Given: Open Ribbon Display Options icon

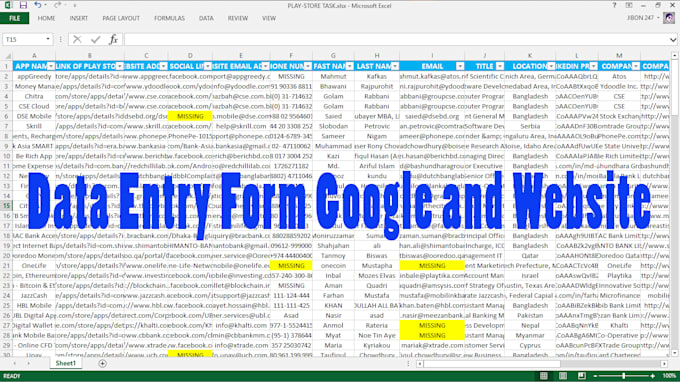Looking at the screenshot, I should (x=629, y=5).
